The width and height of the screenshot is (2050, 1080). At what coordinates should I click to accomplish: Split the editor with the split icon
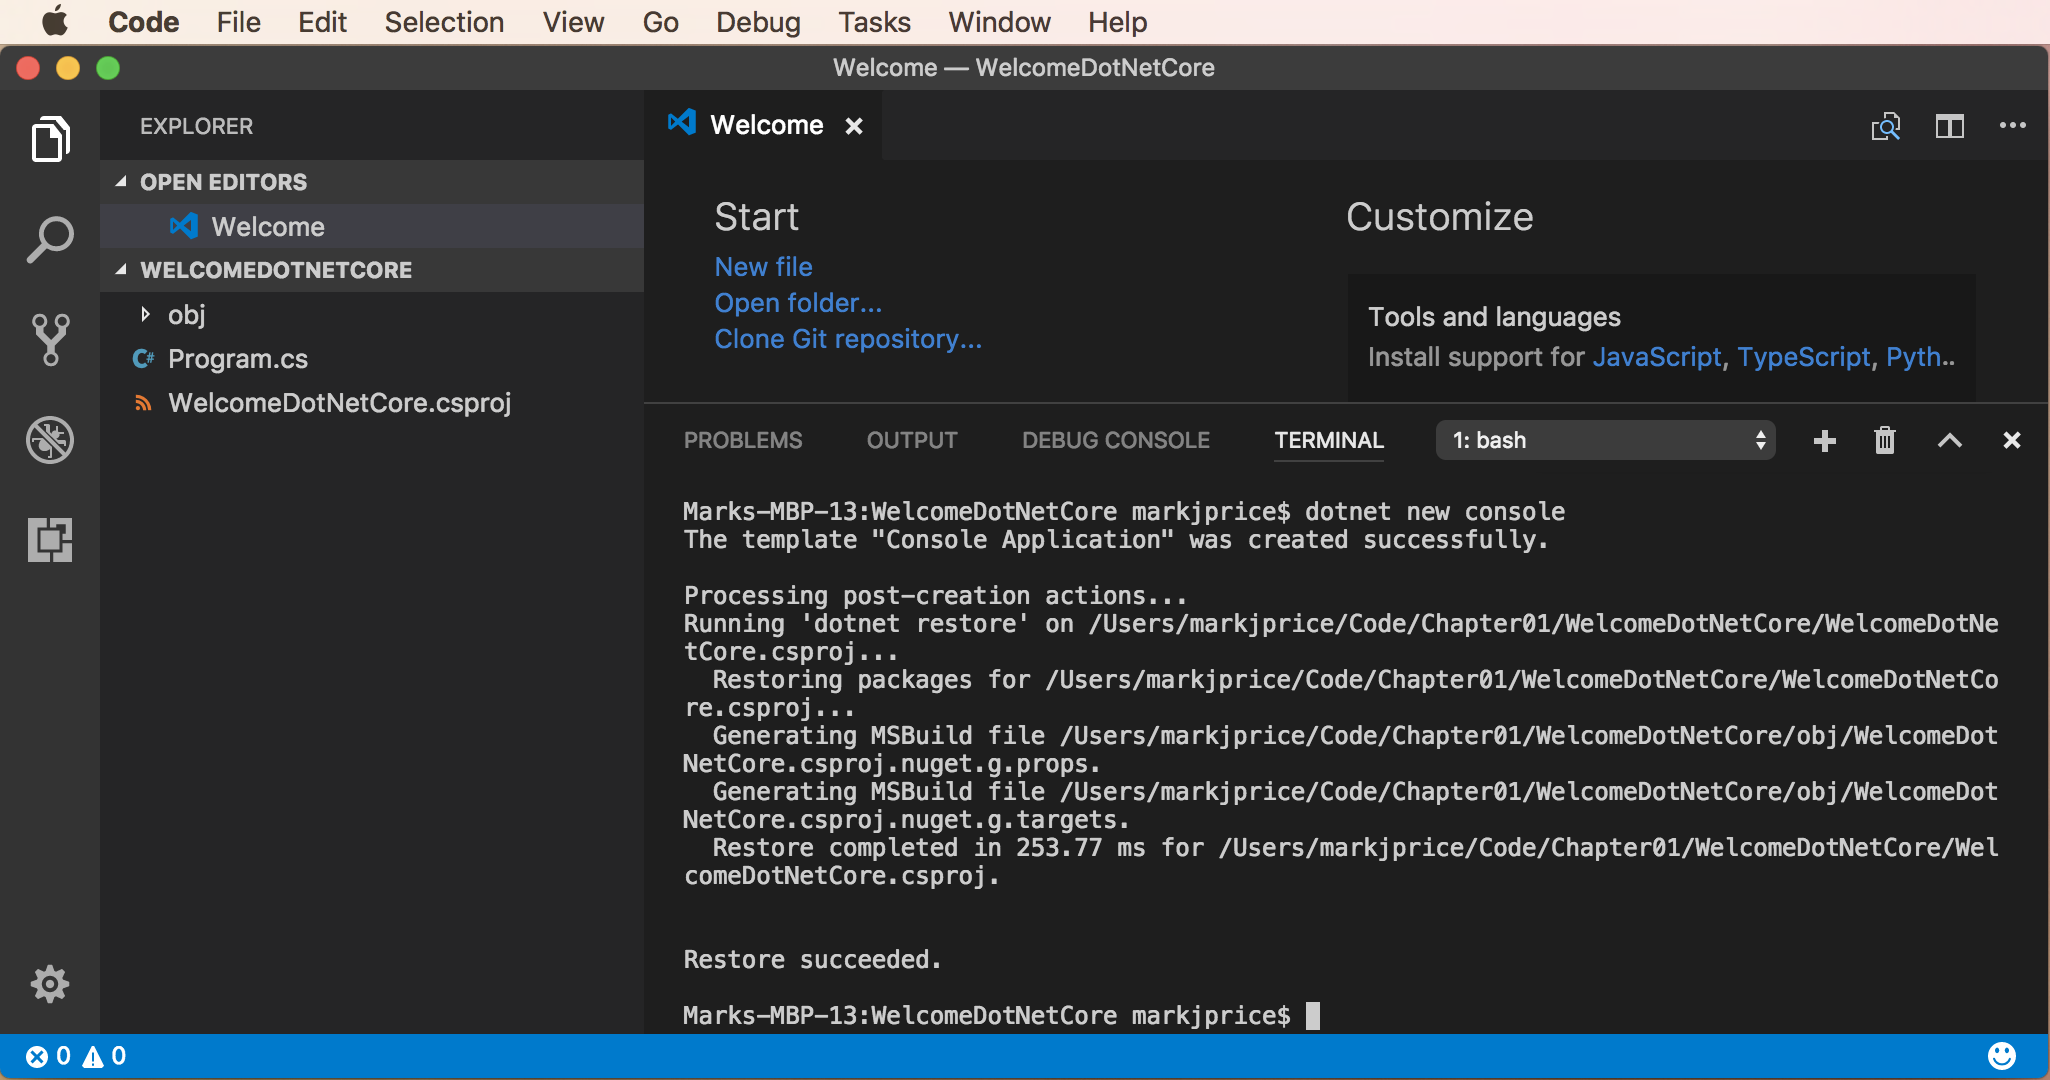(1949, 126)
